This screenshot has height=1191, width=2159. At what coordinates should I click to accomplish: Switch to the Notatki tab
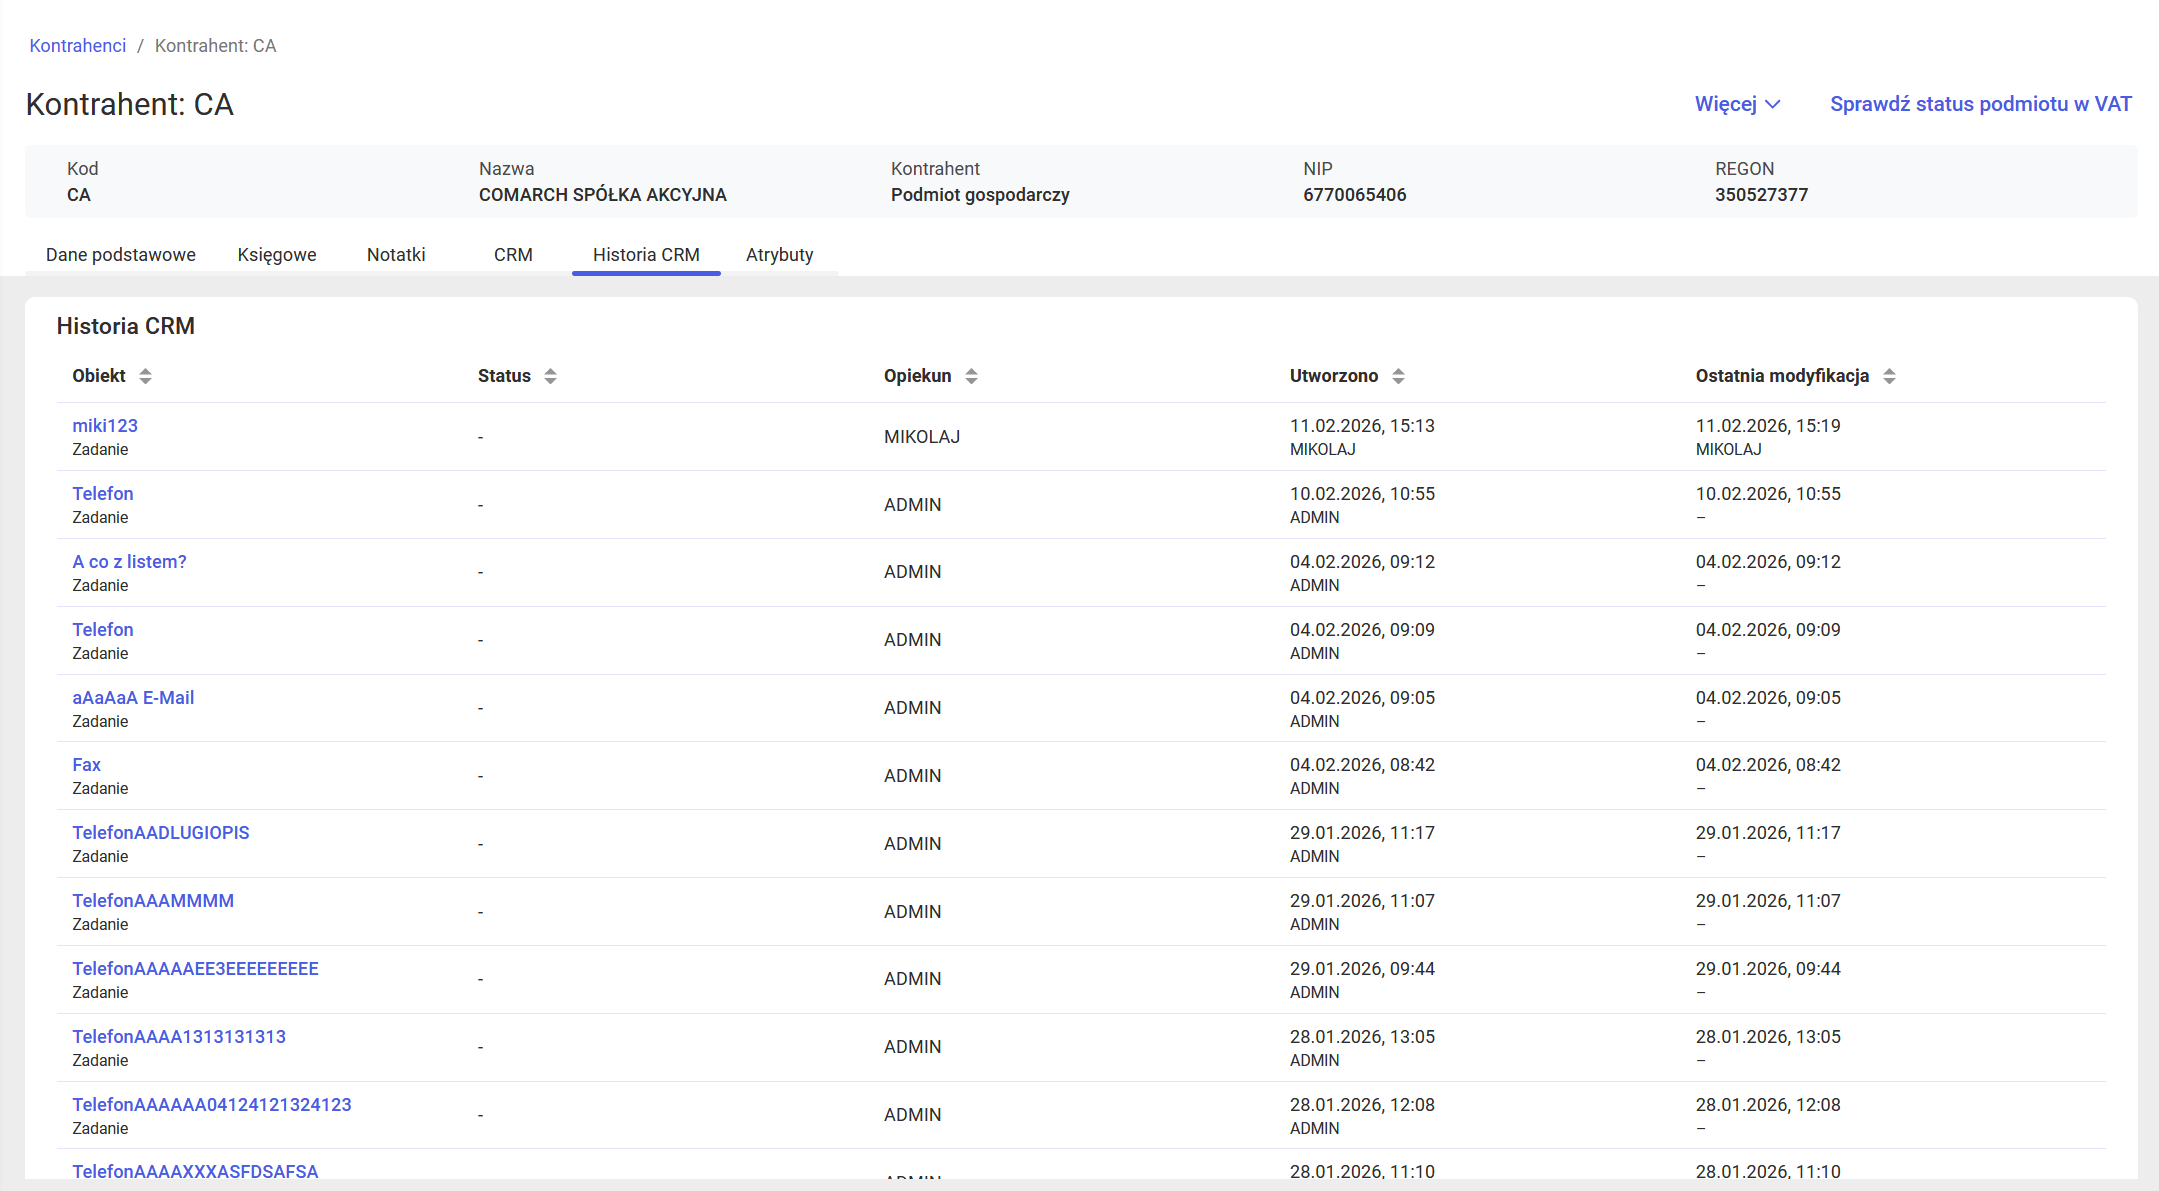pyautogui.click(x=396, y=254)
